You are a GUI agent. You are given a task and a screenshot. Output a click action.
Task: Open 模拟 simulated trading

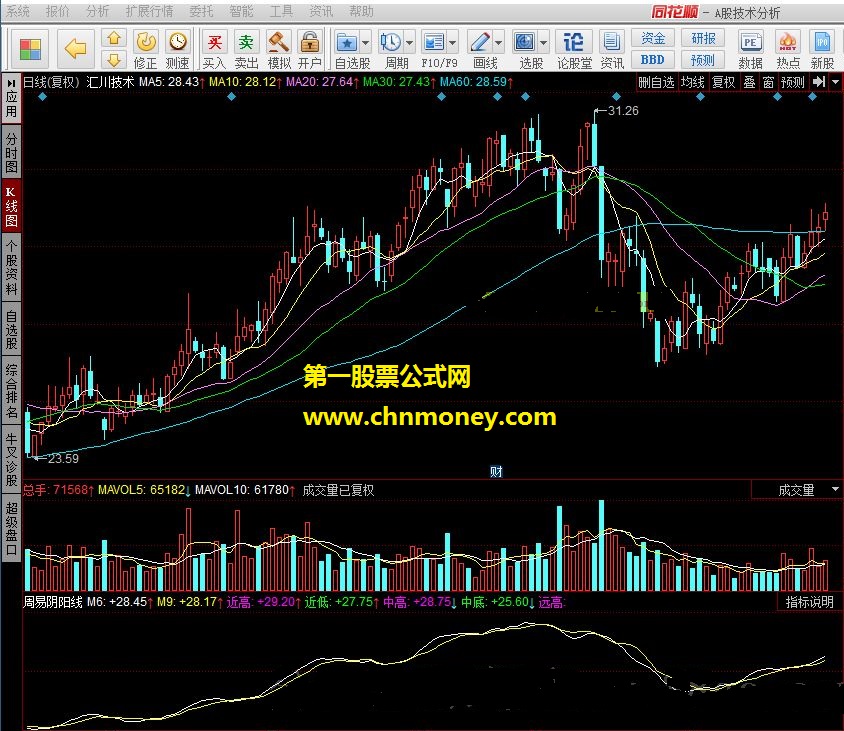279,50
